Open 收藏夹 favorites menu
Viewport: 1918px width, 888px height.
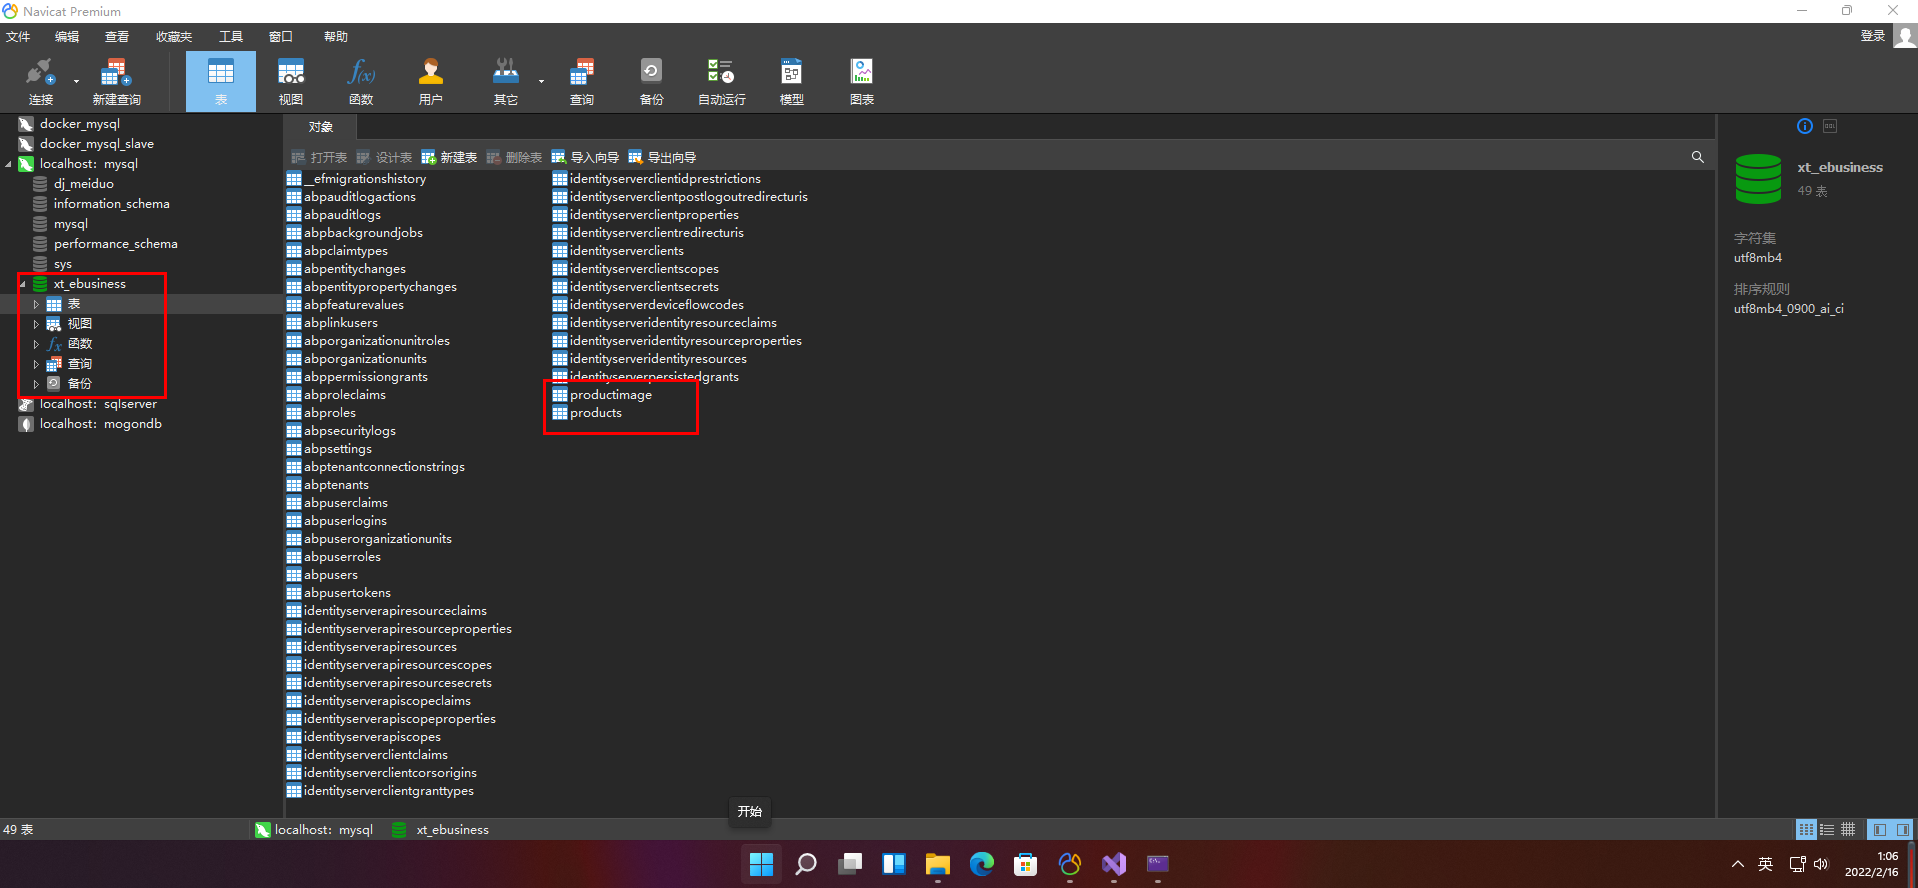click(x=174, y=37)
